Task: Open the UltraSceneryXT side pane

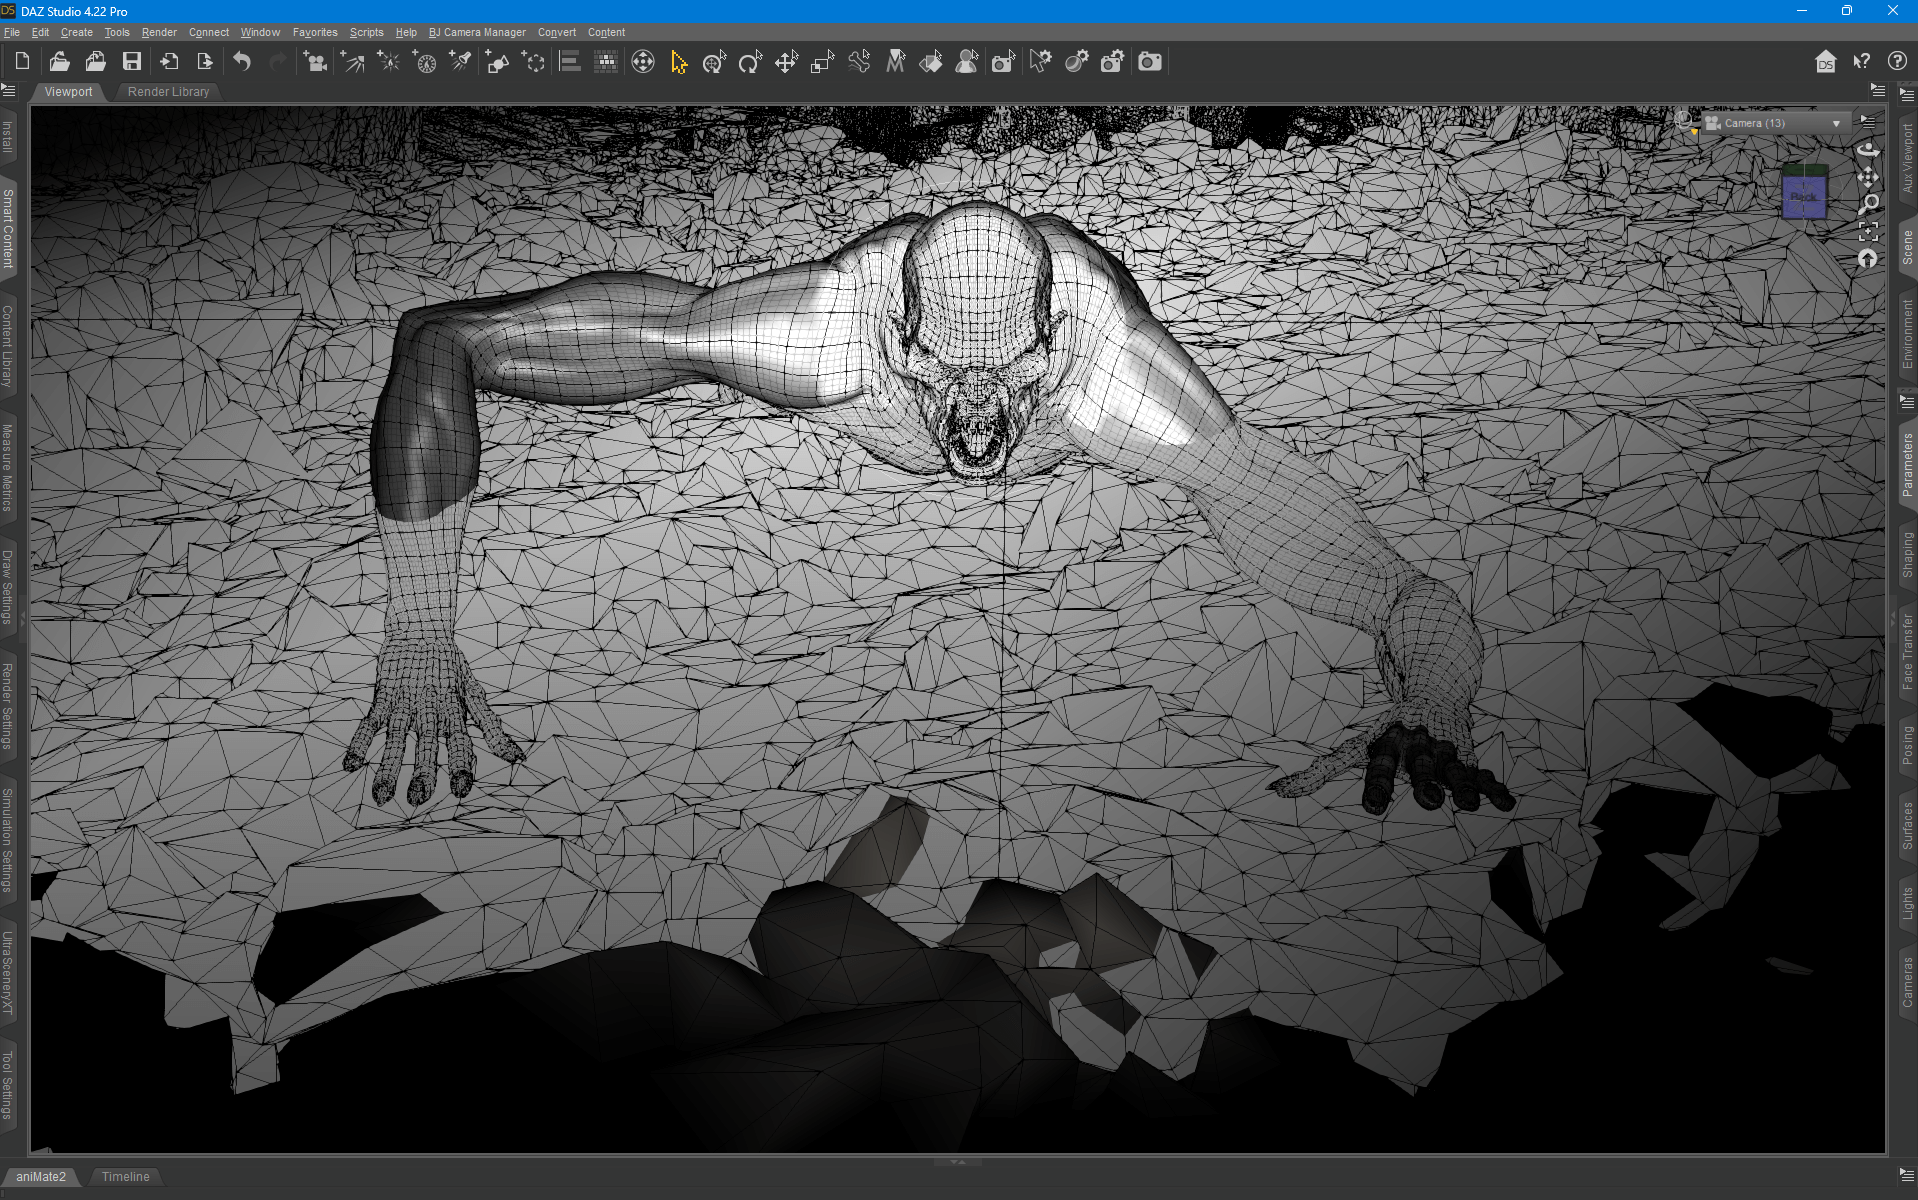Action: tap(8, 972)
